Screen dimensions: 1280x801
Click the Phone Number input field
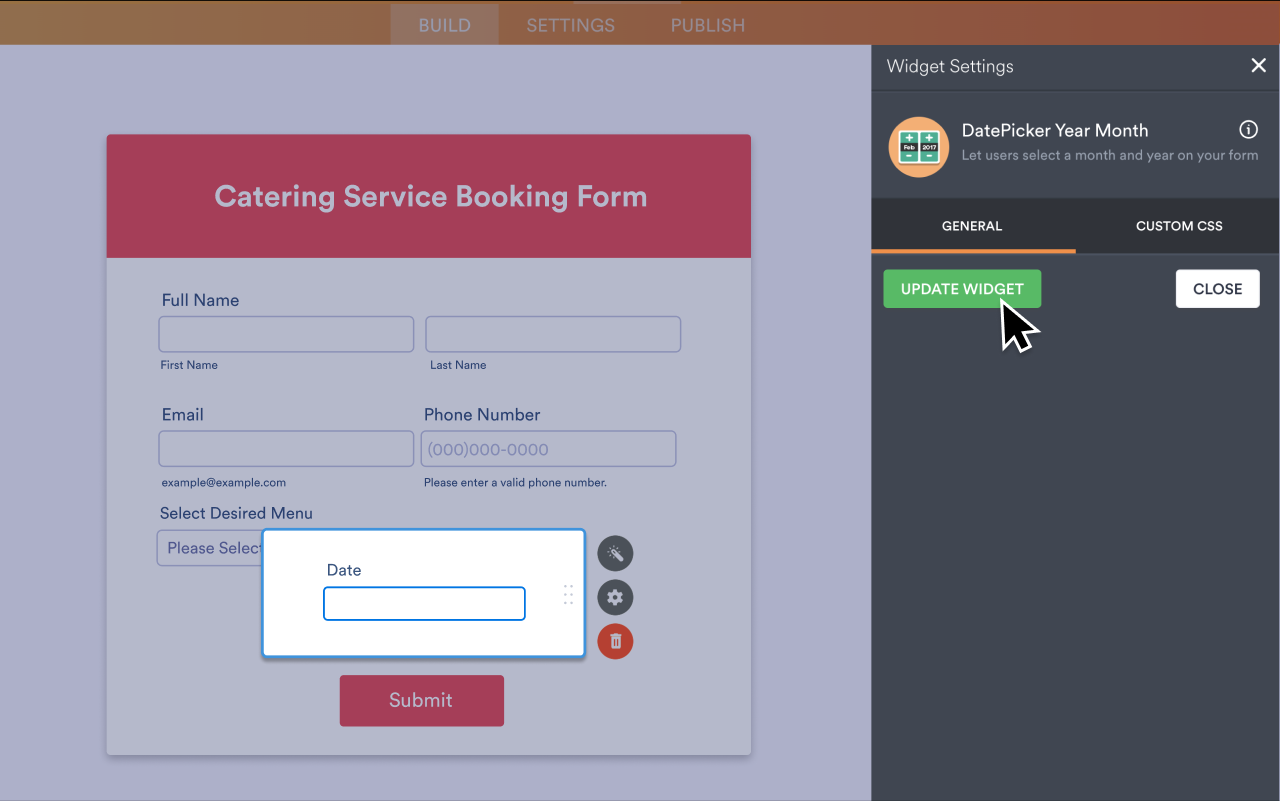pyautogui.click(x=548, y=448)
